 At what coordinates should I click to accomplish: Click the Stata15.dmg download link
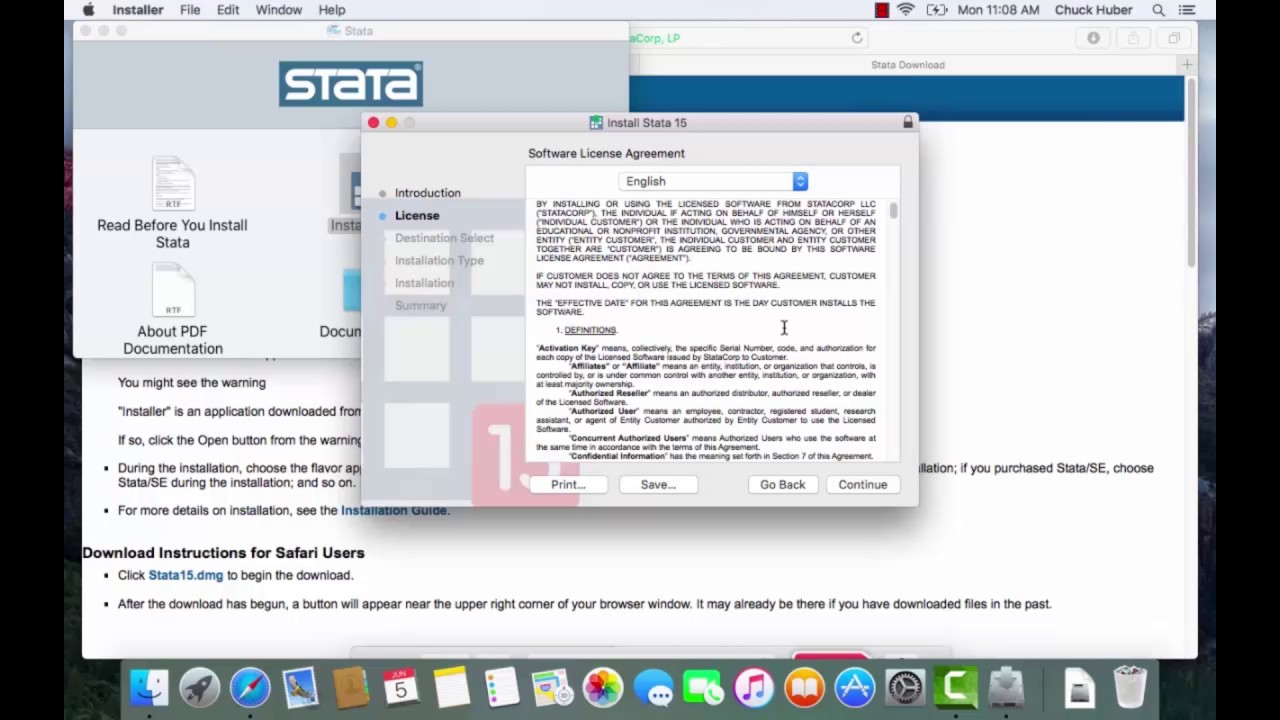click(186, 575)
